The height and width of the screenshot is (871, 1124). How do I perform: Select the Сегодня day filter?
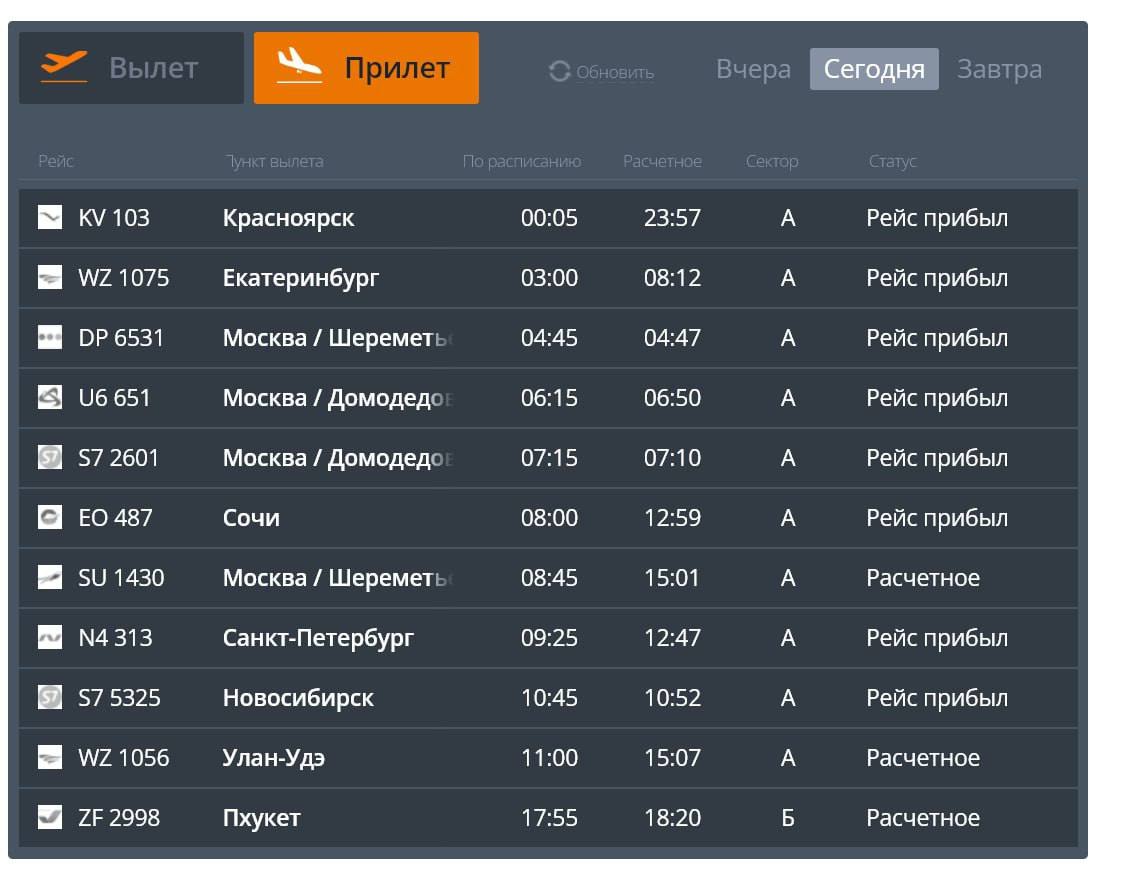click(873, 69)
